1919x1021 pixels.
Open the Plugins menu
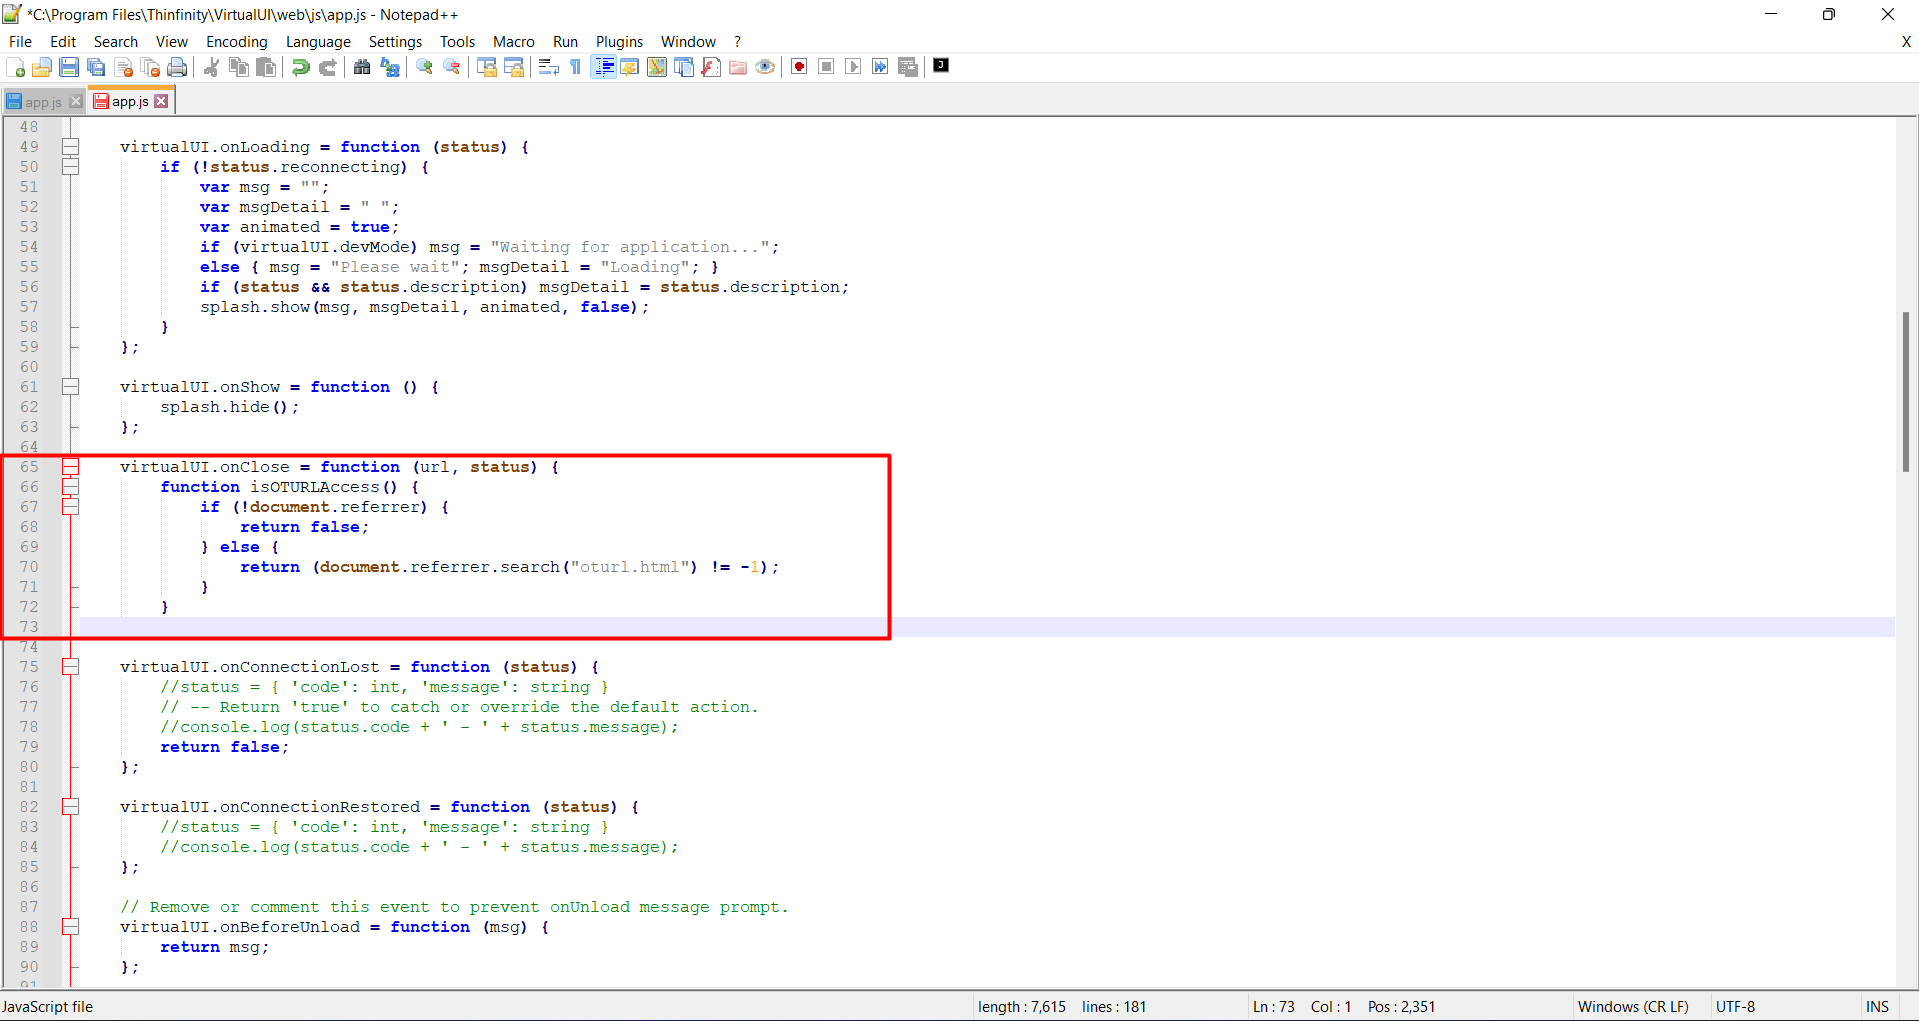[x=619, y=42]
